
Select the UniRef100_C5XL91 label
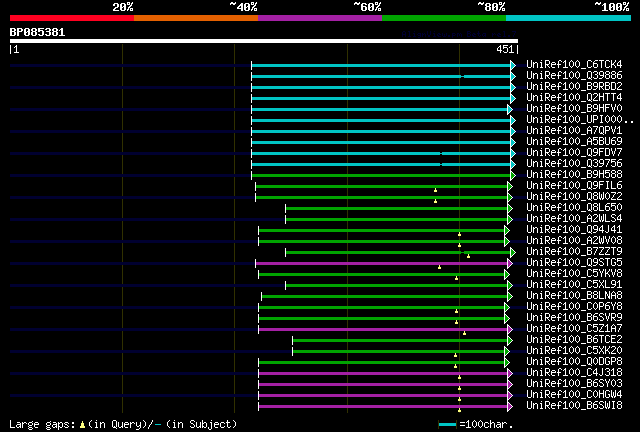(574, 285)
